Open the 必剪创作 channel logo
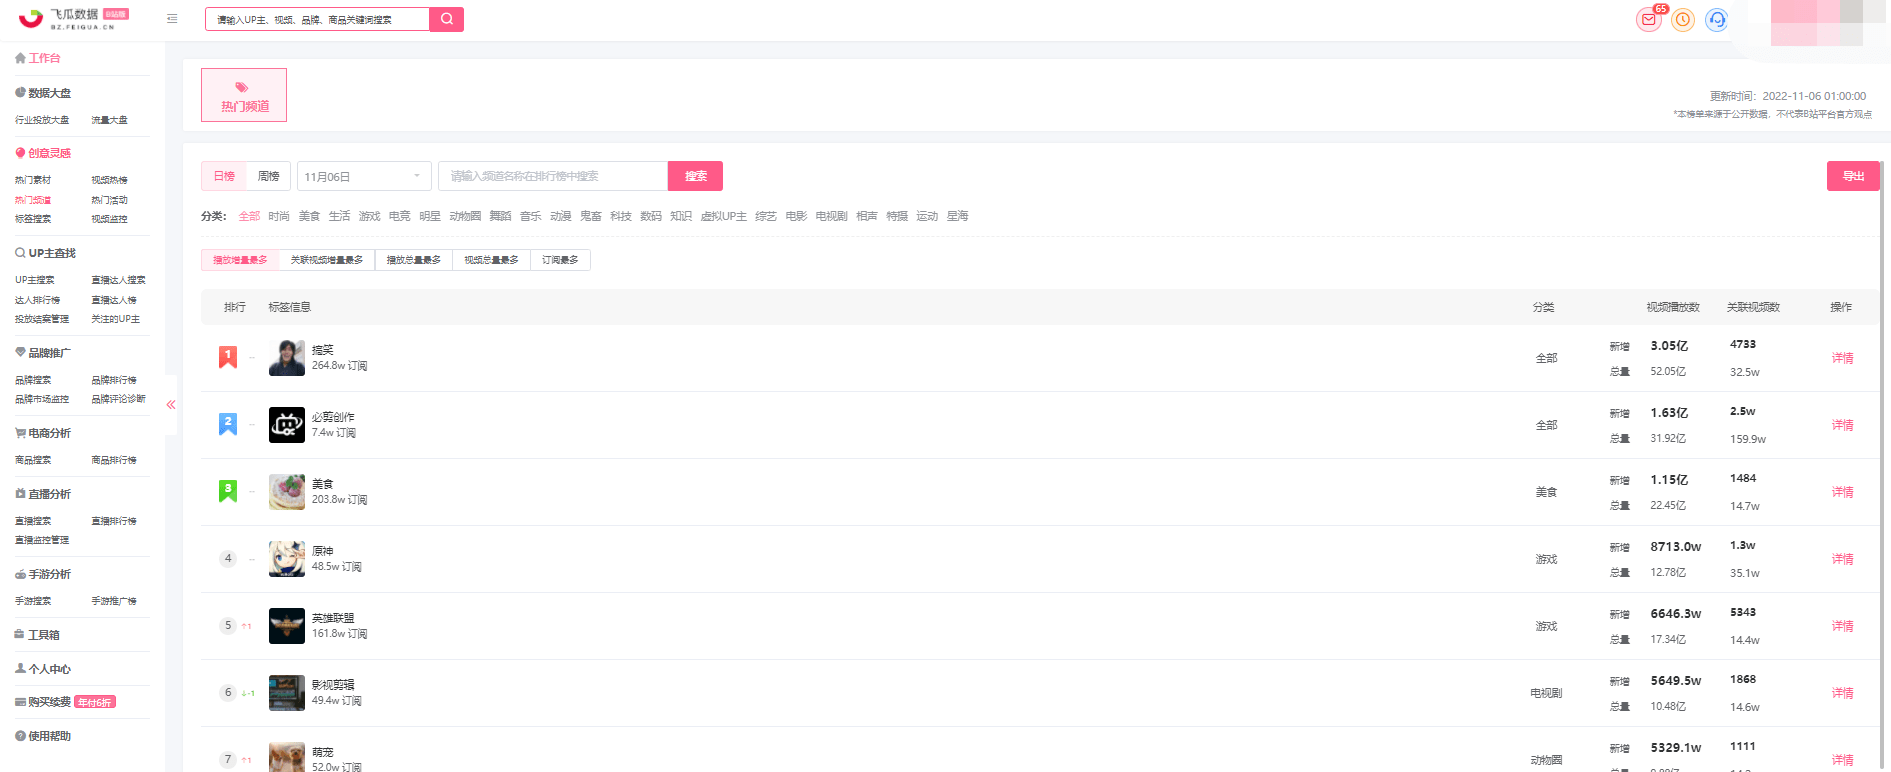Viewport: 1891px width, 772px height. click(287, 425)
